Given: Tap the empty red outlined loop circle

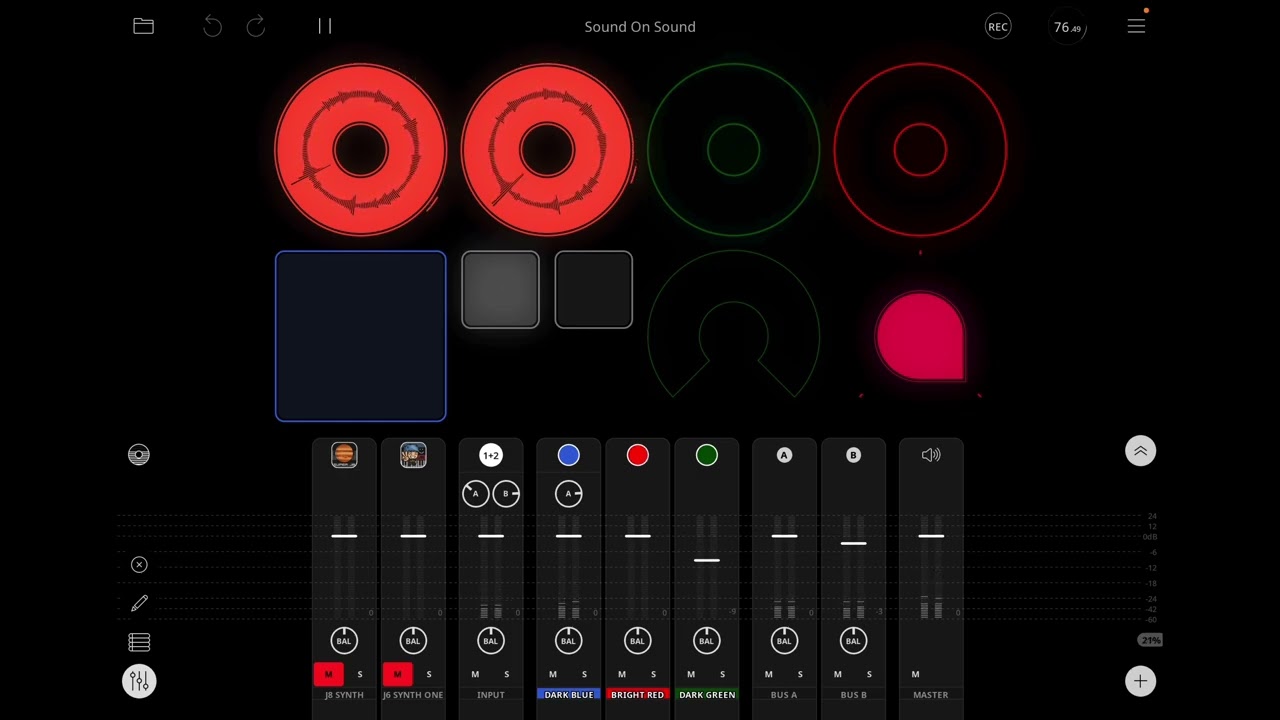Looking at the screenshot, I should pos(920,150).
